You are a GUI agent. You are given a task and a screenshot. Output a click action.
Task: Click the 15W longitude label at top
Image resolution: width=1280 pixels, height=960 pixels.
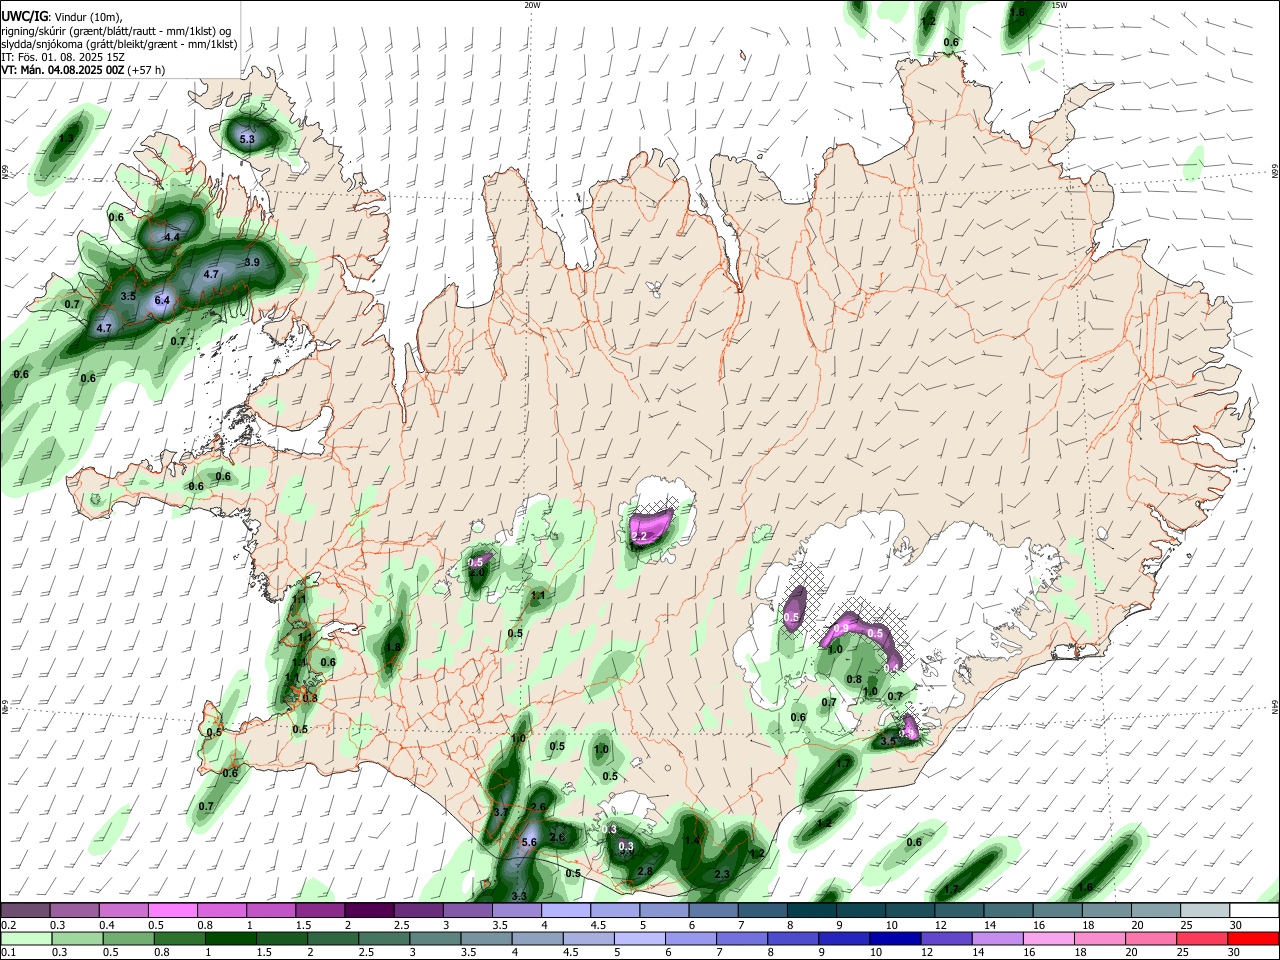(x=1059, y=5)
